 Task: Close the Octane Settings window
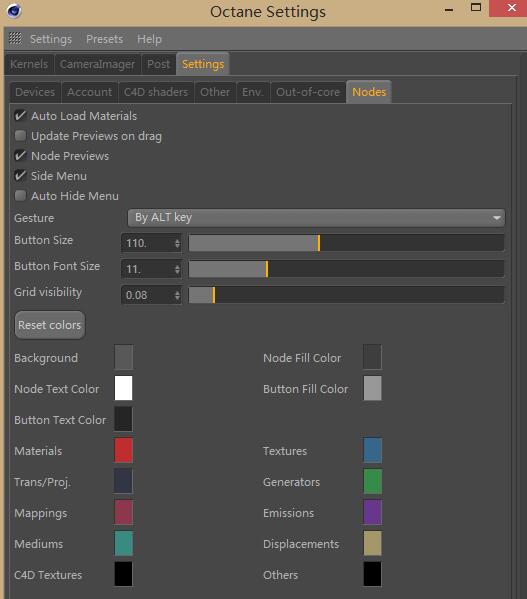click(510, 8)
